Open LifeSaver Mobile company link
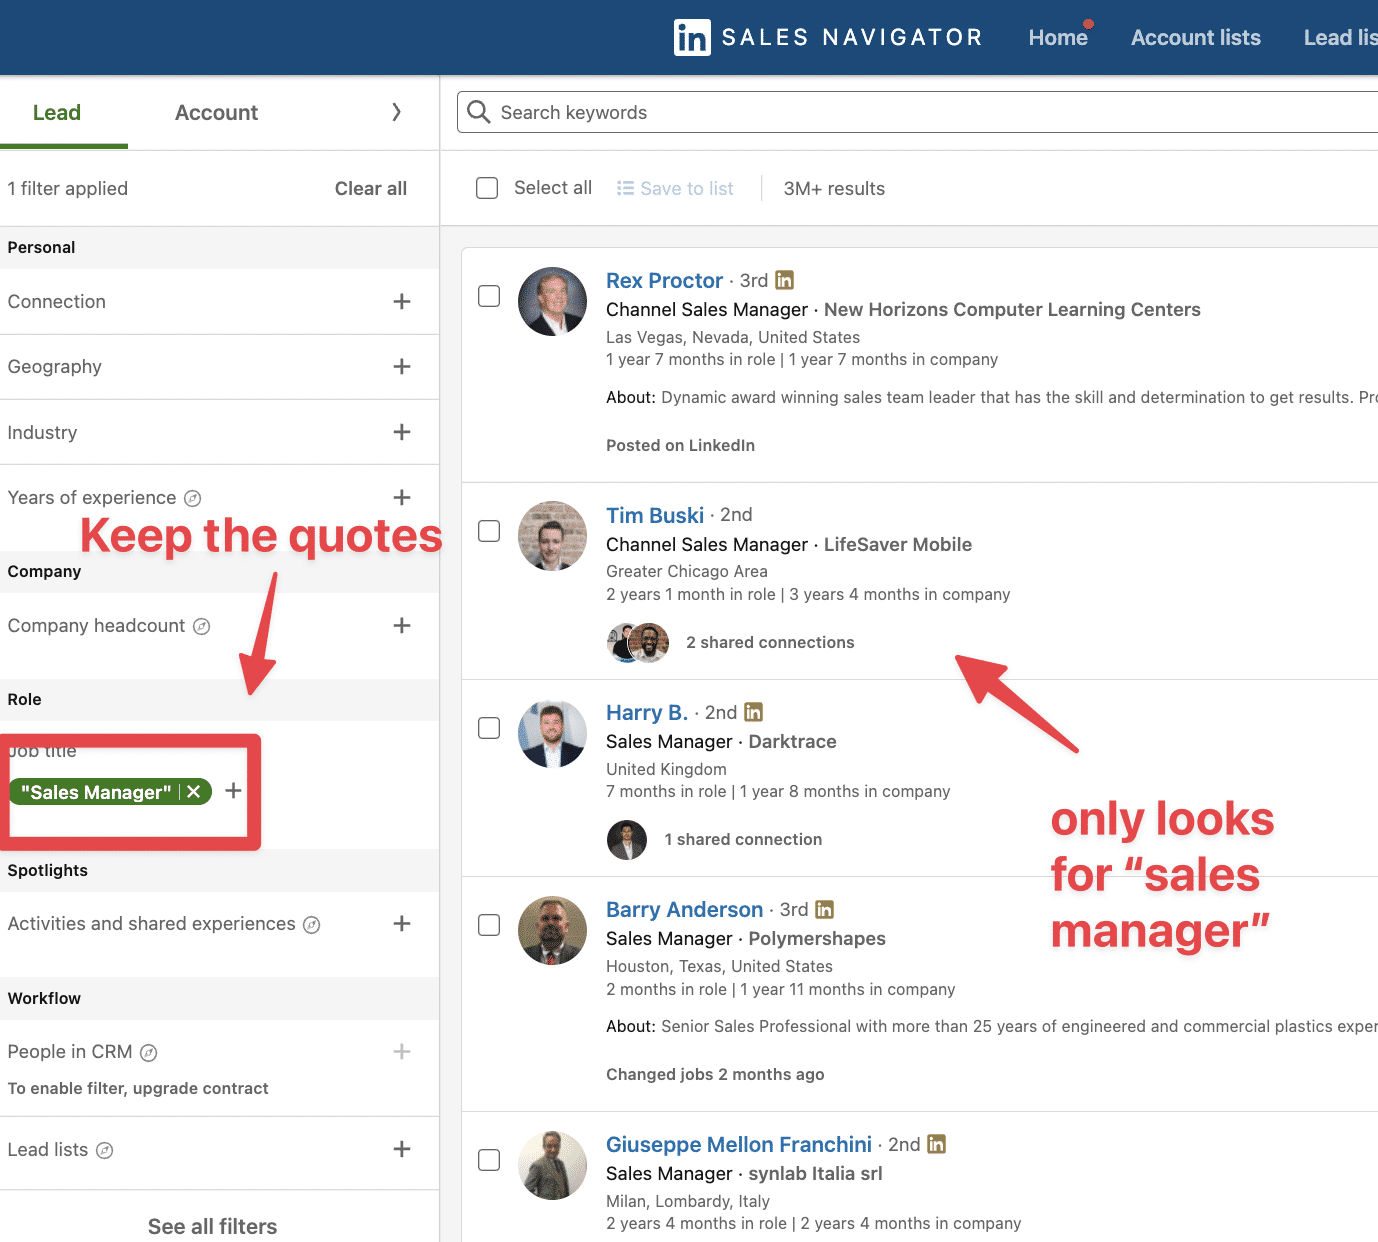This screenshot has width=1378, height=1242. coord(898,545)
